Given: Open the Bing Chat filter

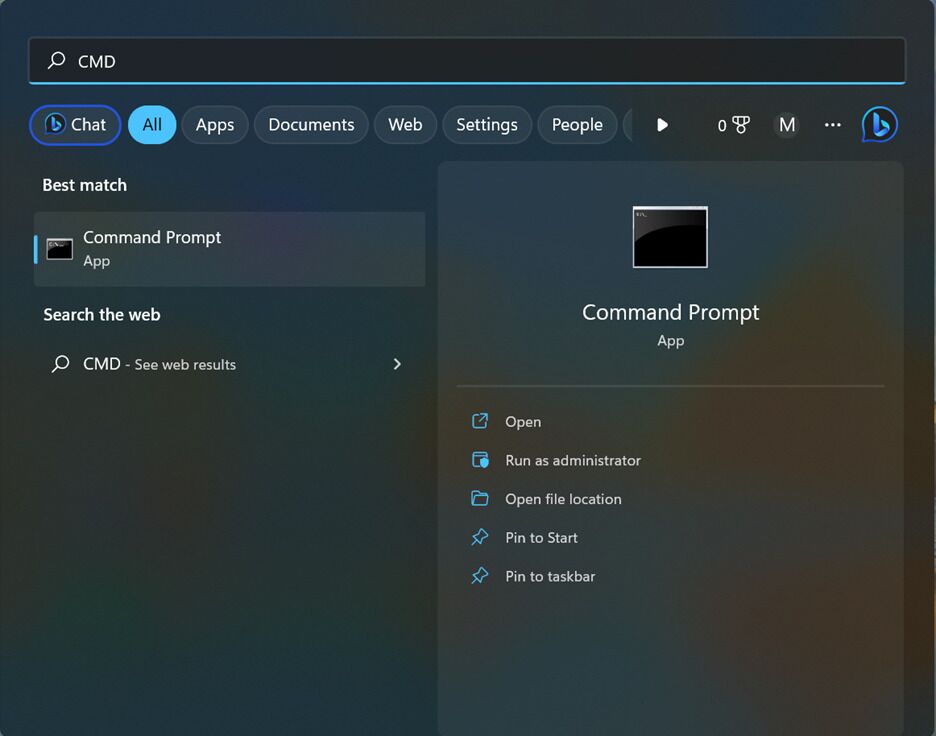Looking at the screenshot, I should click(x=75, y=125).
